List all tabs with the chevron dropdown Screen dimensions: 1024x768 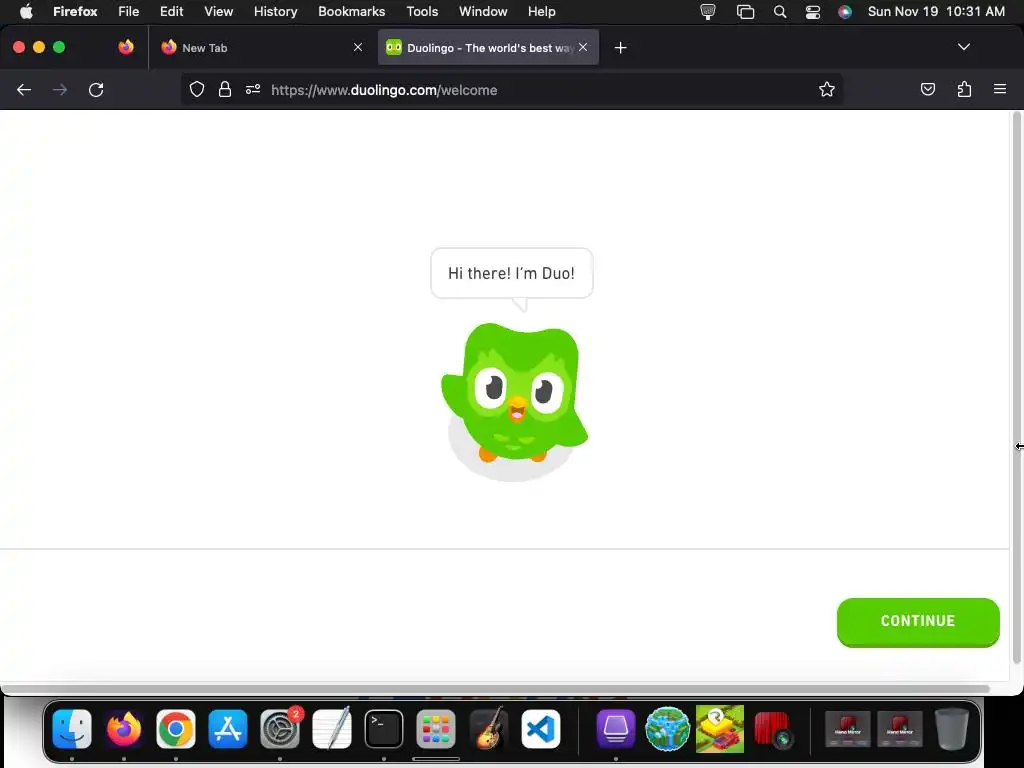tap(963, 47)
